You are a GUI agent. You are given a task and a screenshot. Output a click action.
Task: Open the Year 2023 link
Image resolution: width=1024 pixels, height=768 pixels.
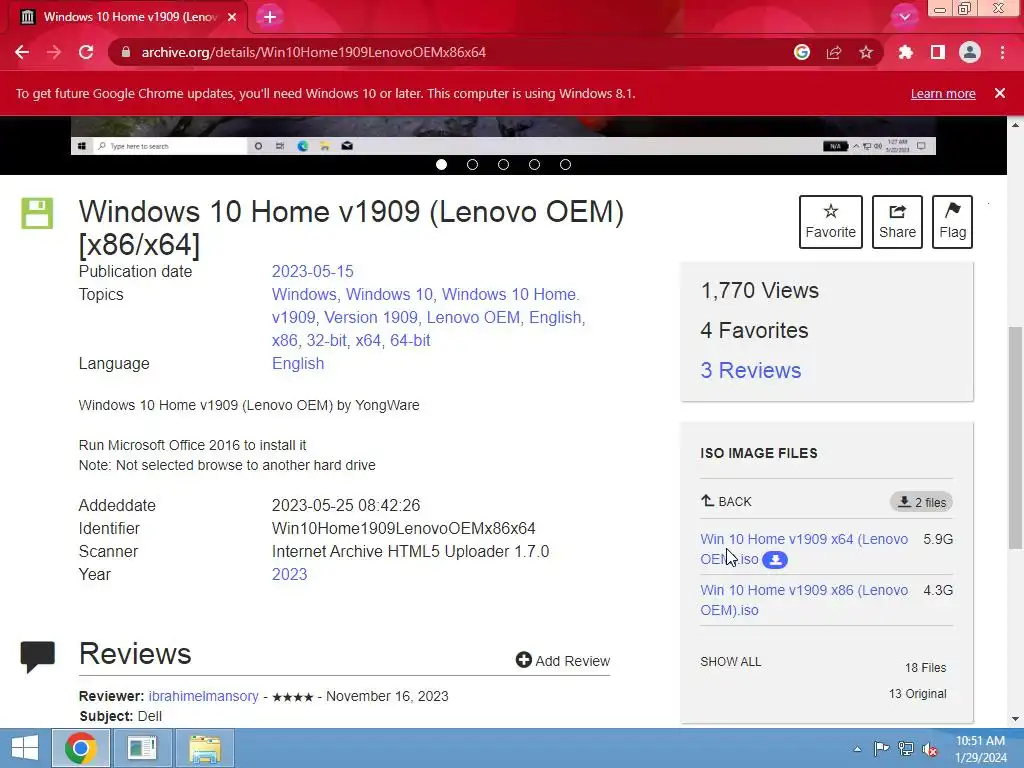point(289,575)
